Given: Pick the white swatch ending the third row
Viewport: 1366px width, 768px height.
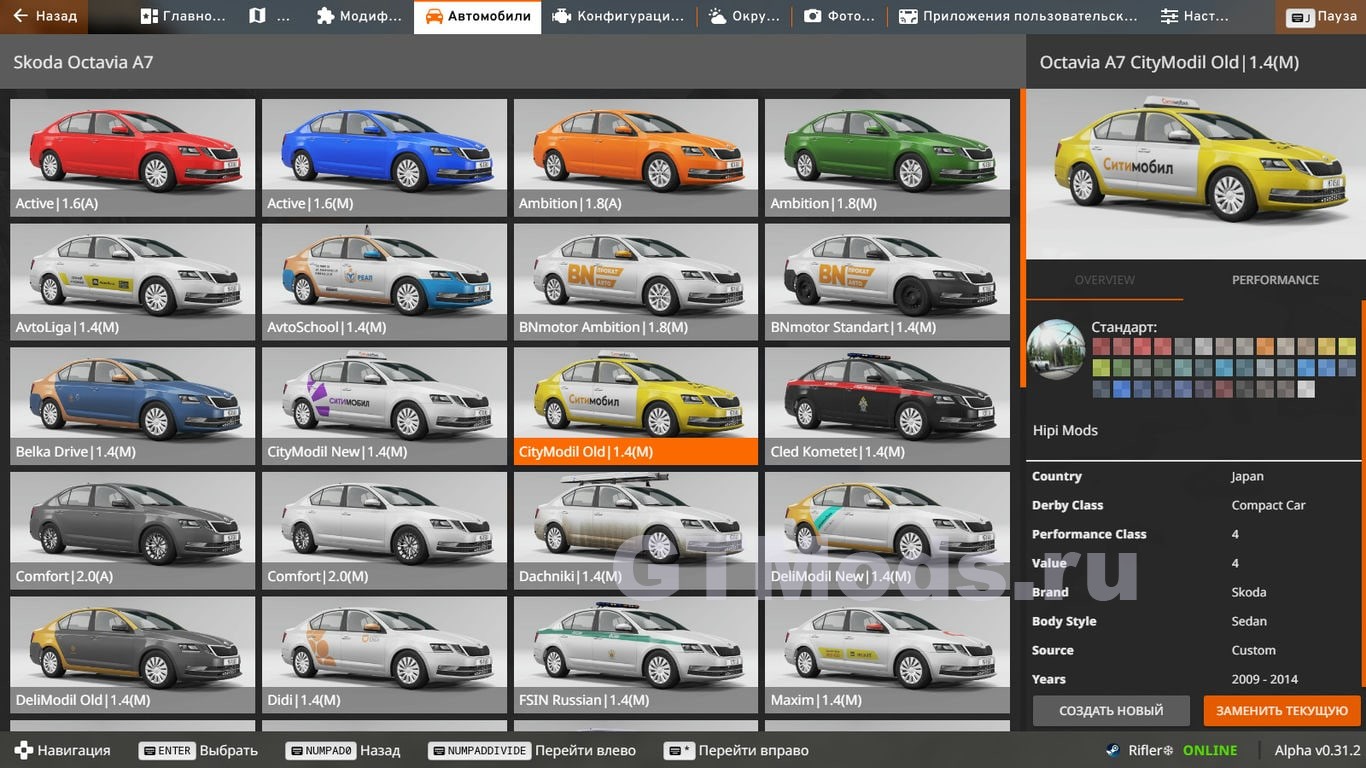Looking at the screenshot, I should [1306, 389].
